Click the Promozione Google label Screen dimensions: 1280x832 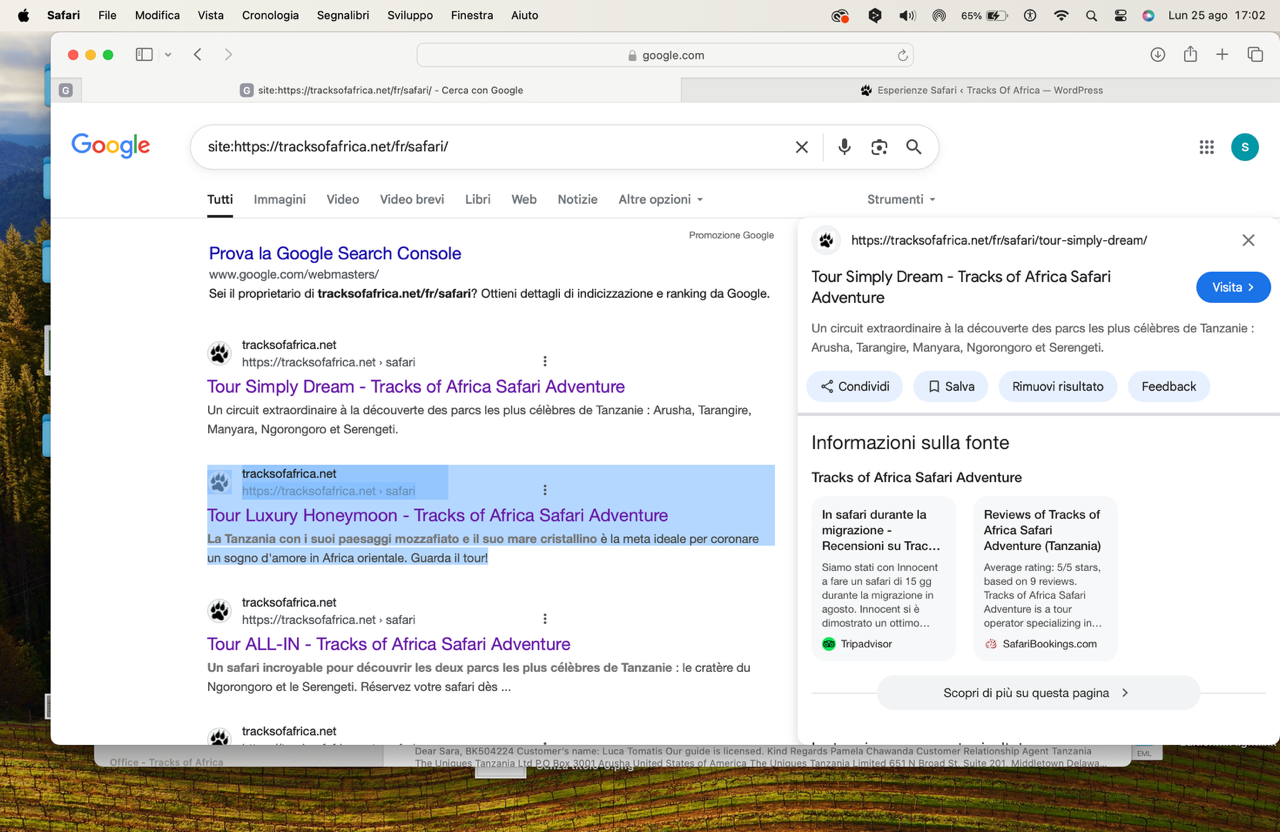(x=731, y=235)
